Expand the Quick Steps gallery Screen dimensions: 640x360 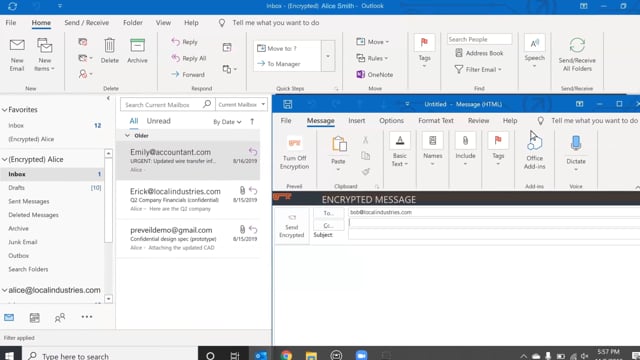tap(328, 56)
